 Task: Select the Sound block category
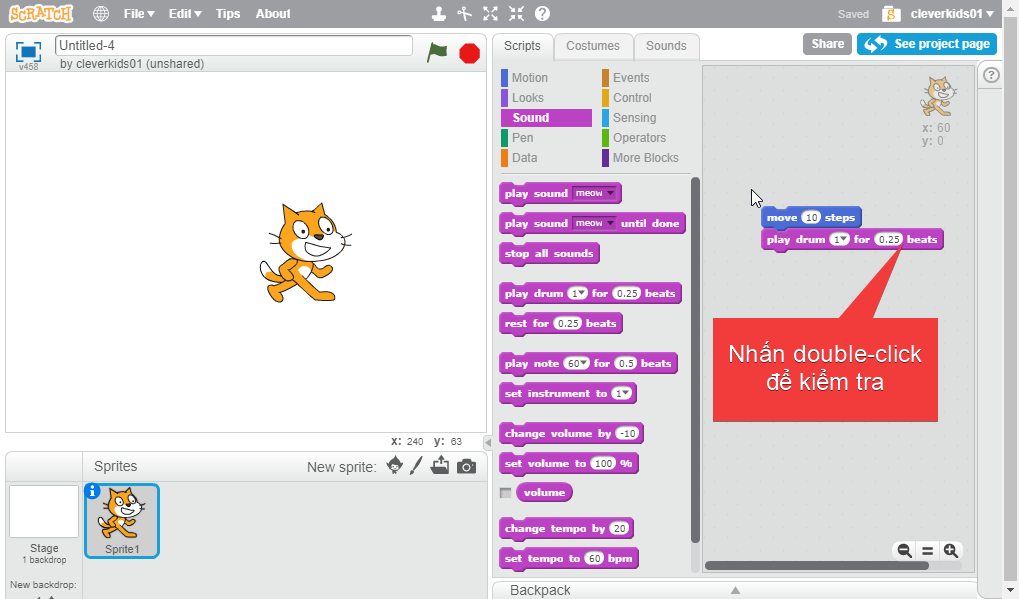tap(546, 118)
